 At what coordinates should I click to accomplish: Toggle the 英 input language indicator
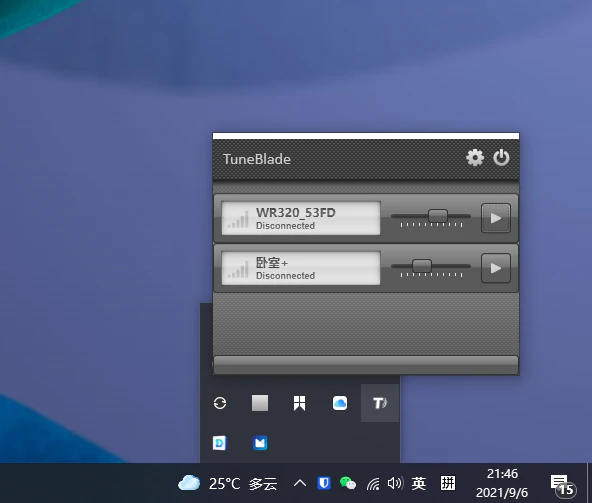[x=419, y=483]
